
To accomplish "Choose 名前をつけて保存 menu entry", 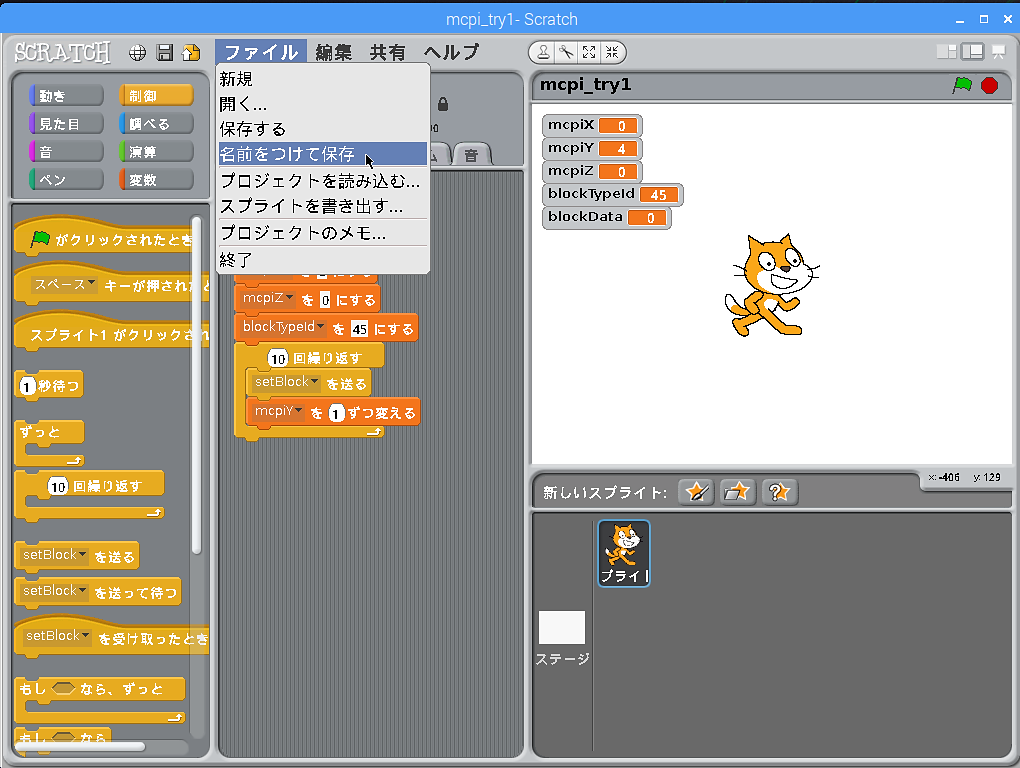I will point(323,154).
